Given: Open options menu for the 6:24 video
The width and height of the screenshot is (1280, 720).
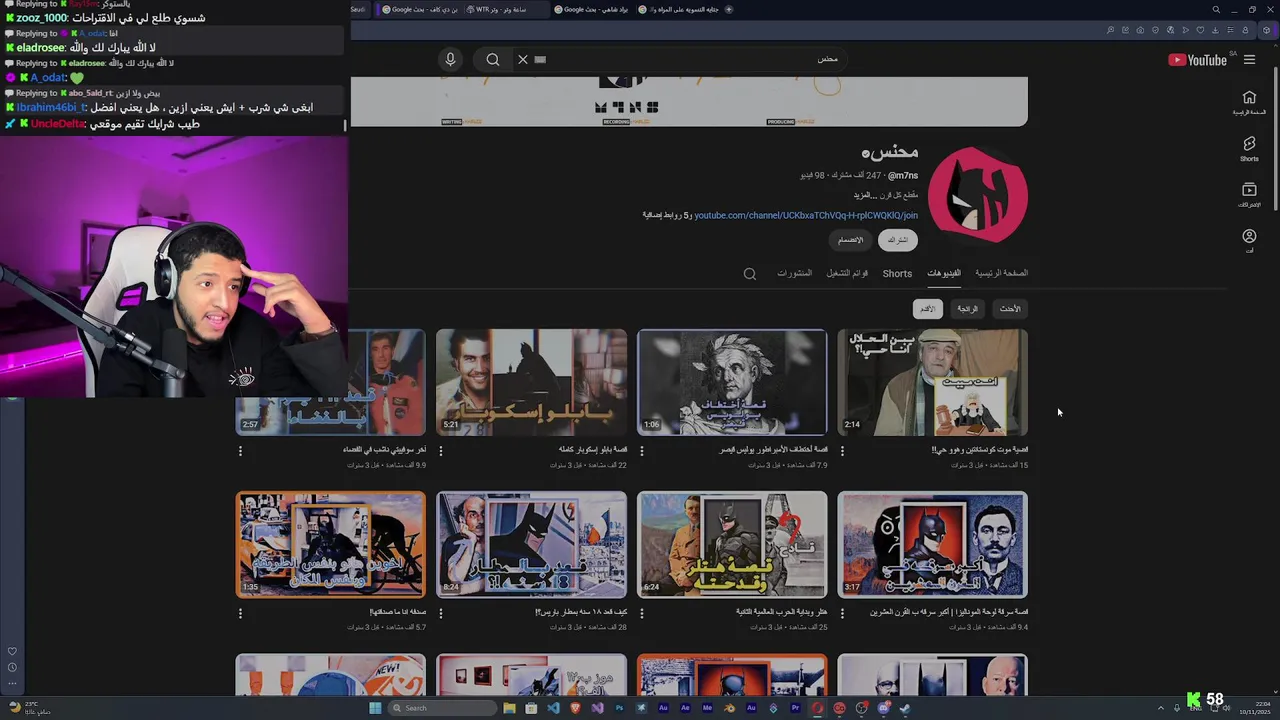Looking at the screenshot, I should coord(641,613).
